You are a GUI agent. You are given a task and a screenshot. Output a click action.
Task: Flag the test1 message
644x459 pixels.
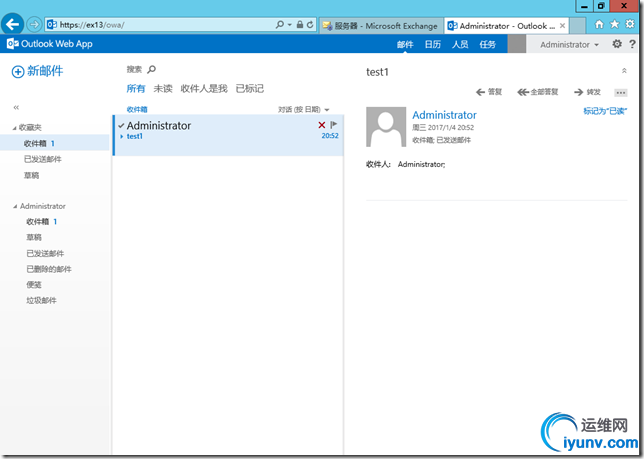click(x=334, y=124)
